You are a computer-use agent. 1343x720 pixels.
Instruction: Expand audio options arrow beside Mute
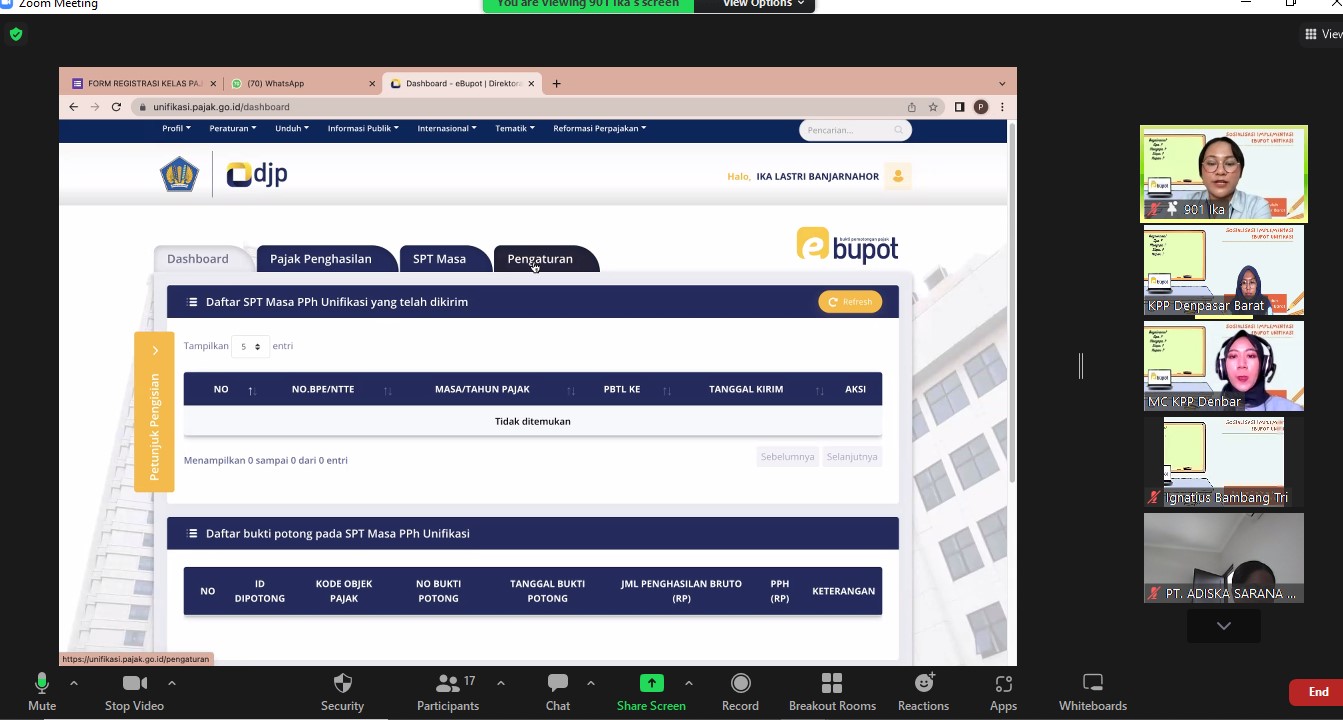pos(74,684)
